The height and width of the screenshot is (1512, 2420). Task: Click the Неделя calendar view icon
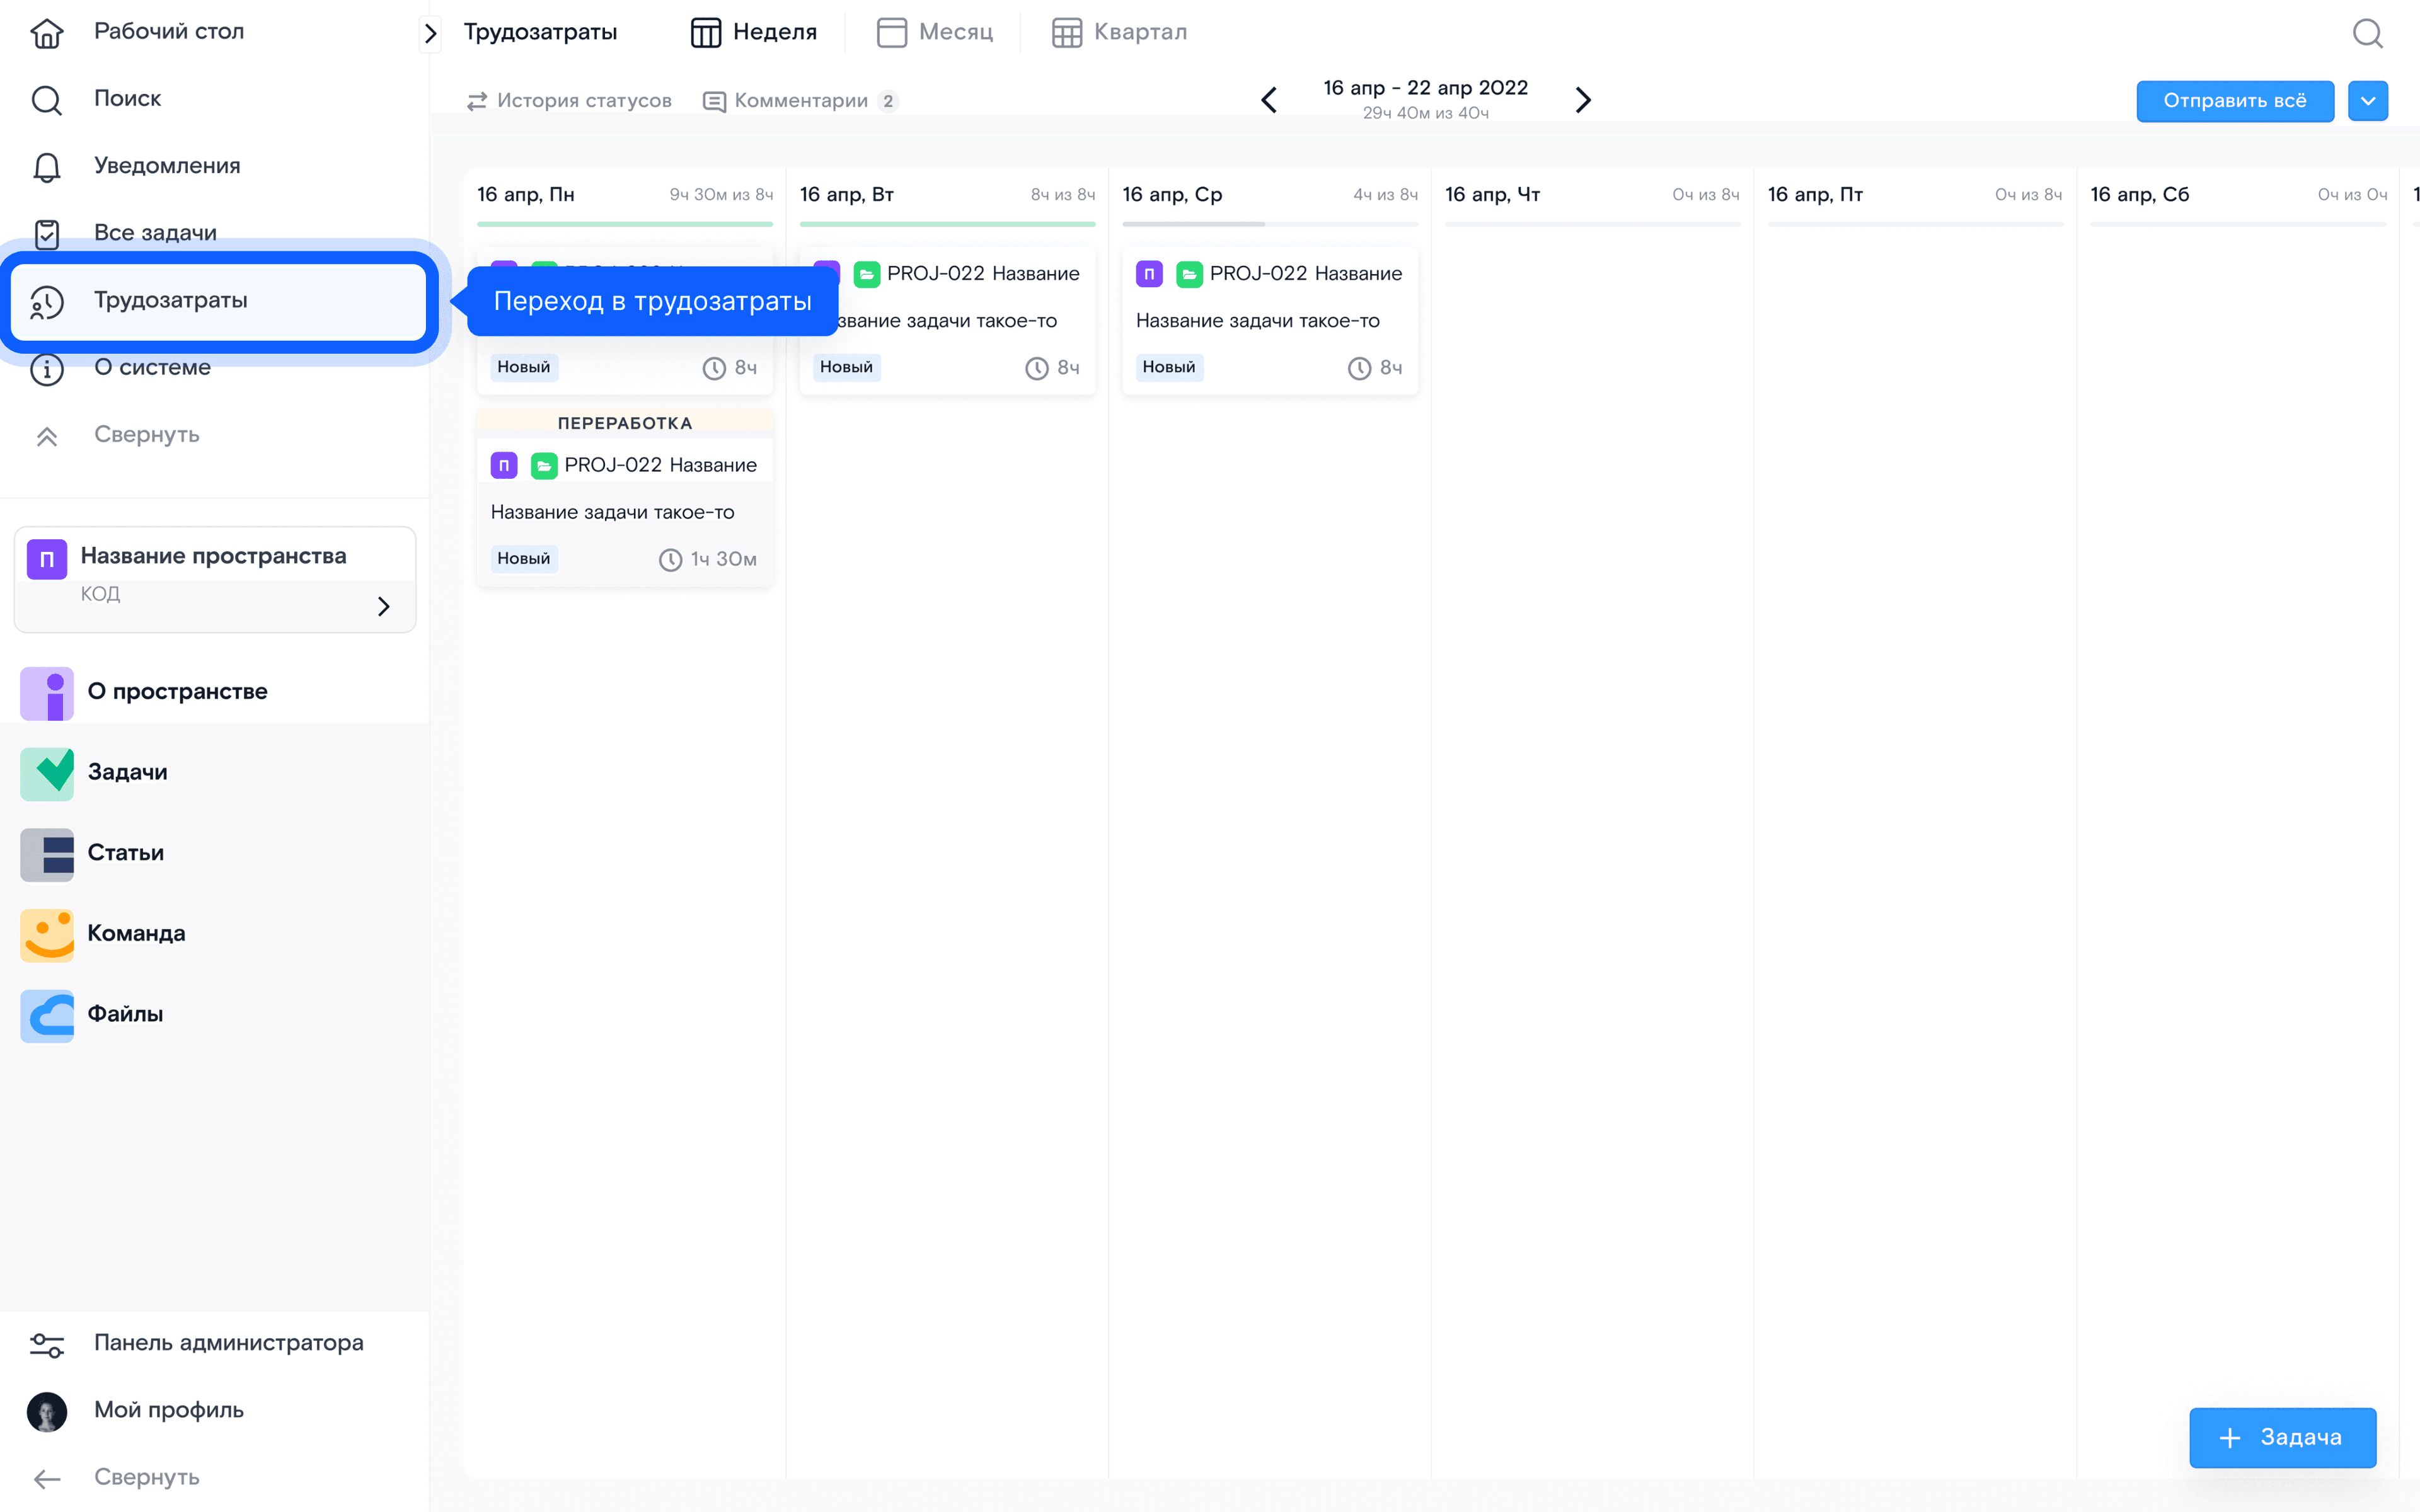[x=705, y=33]
